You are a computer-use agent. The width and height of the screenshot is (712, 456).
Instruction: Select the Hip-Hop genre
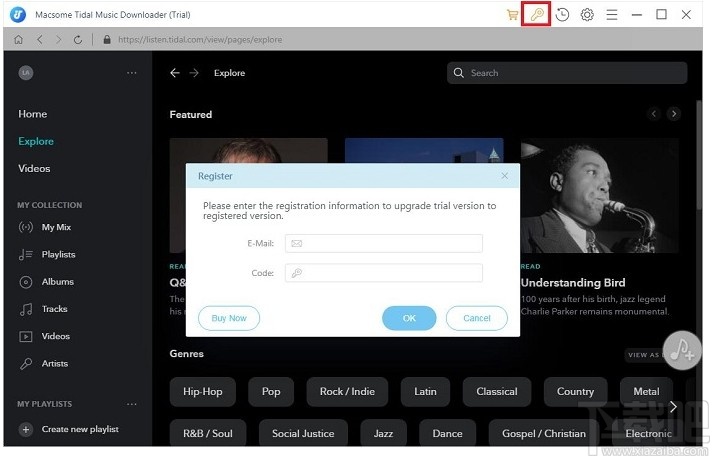click(203, 392)
